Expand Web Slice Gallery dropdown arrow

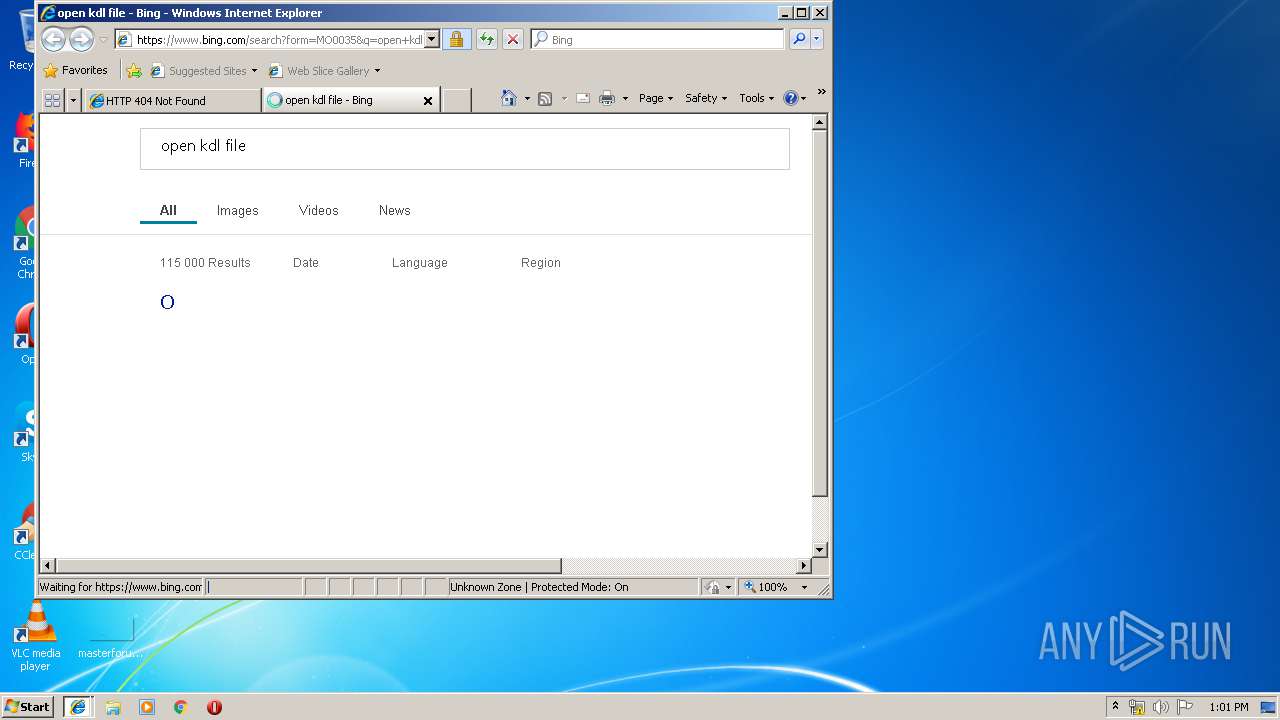[377, 71]
